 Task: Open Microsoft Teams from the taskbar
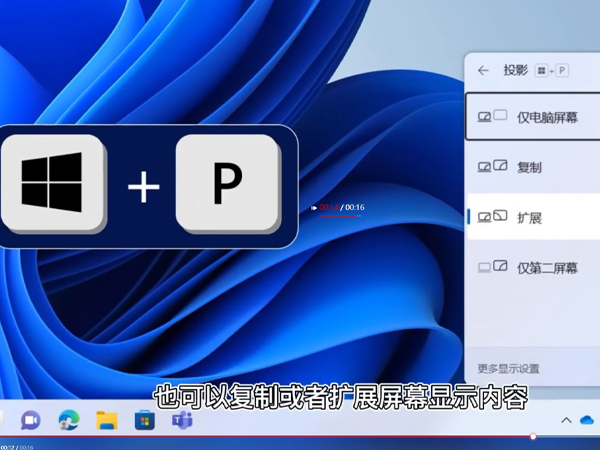tap(182, 420)
